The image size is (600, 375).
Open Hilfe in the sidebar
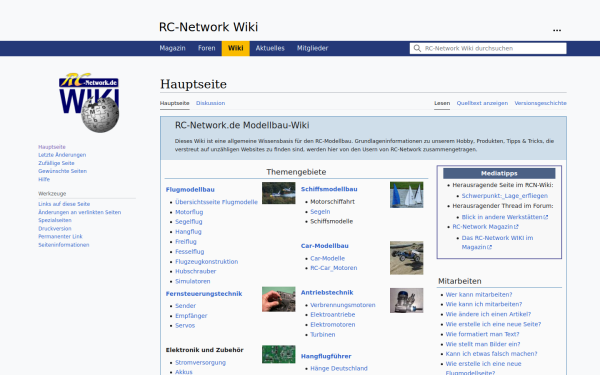(x=44, y=179)
